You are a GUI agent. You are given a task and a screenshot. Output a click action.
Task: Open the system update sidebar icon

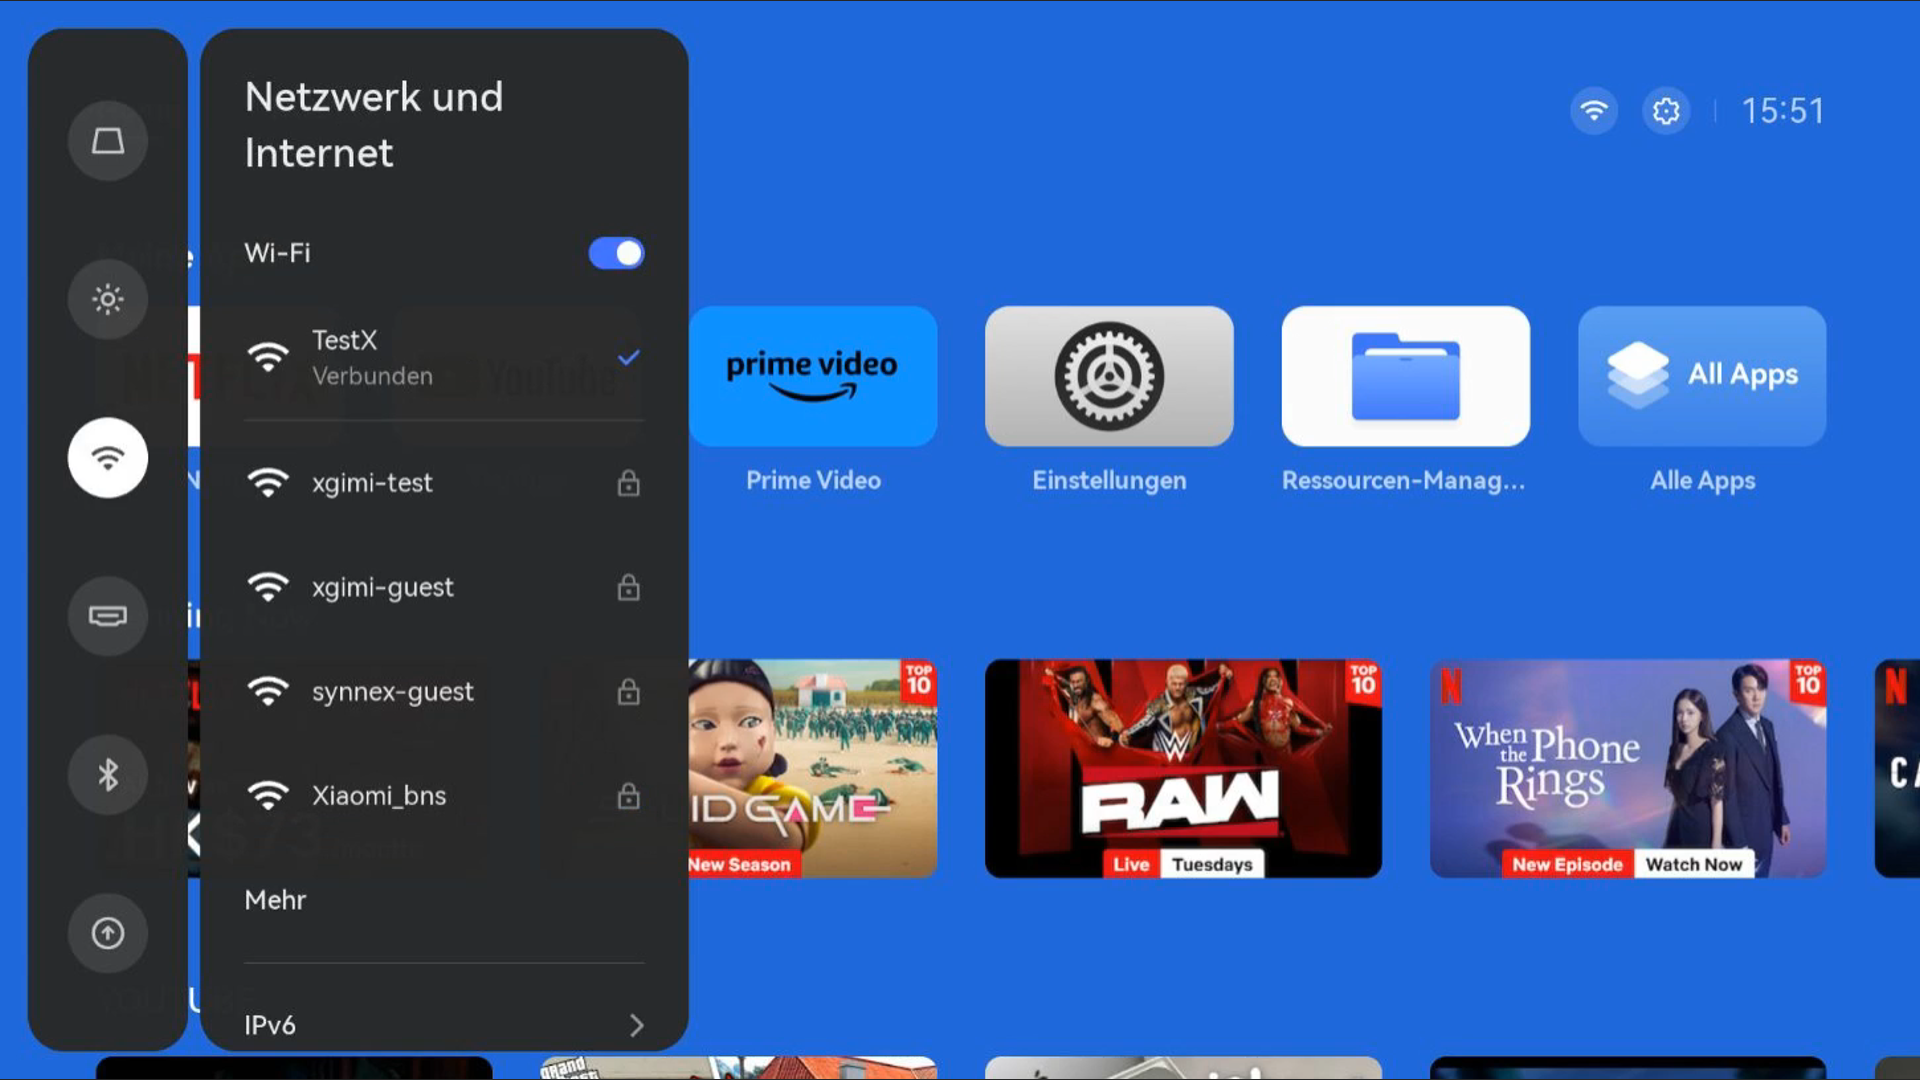108,933
